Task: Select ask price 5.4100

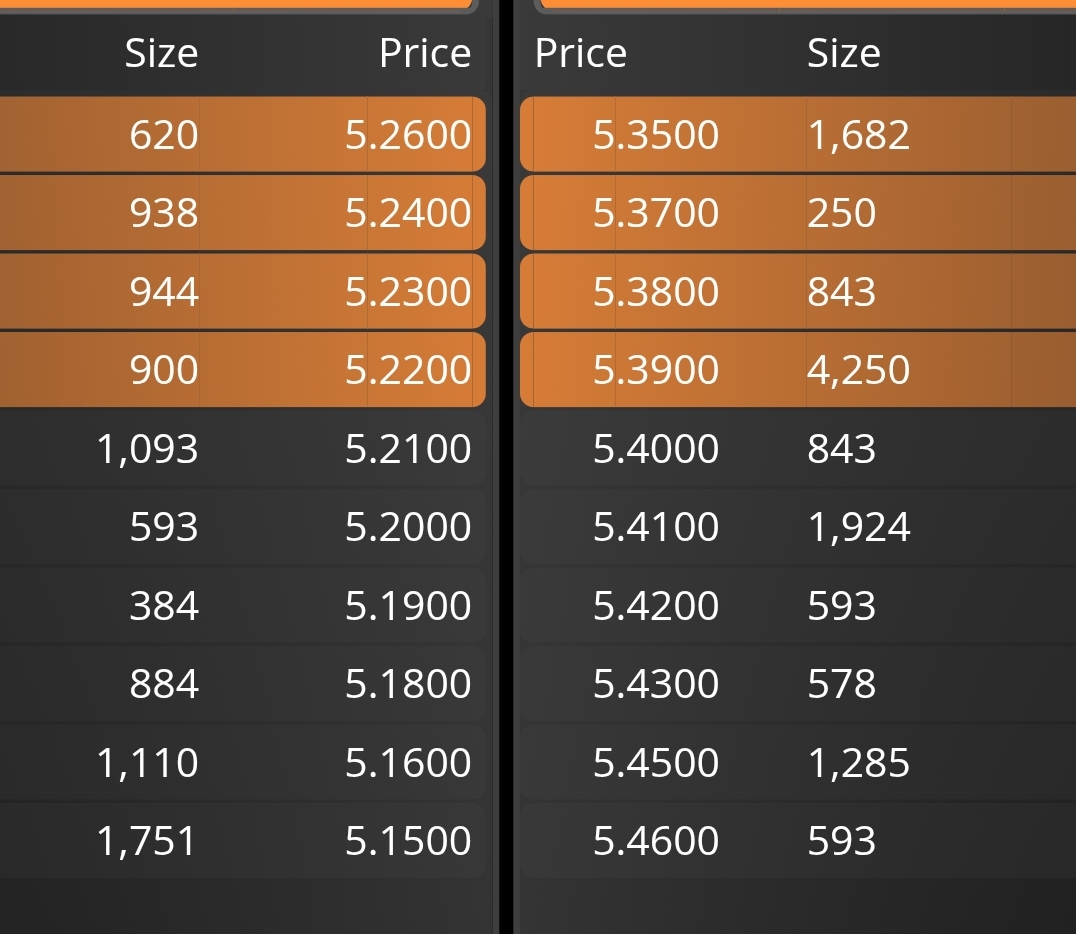Action: pos(656,527)
